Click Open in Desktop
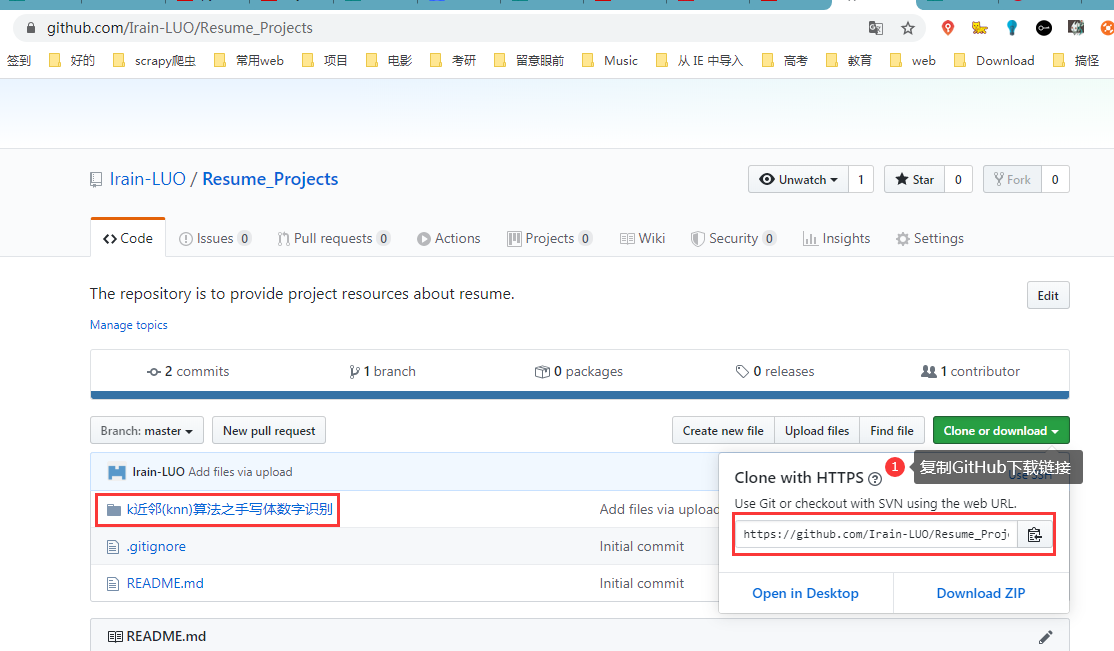The image size is (1114, 651). (x=806, y=593)
